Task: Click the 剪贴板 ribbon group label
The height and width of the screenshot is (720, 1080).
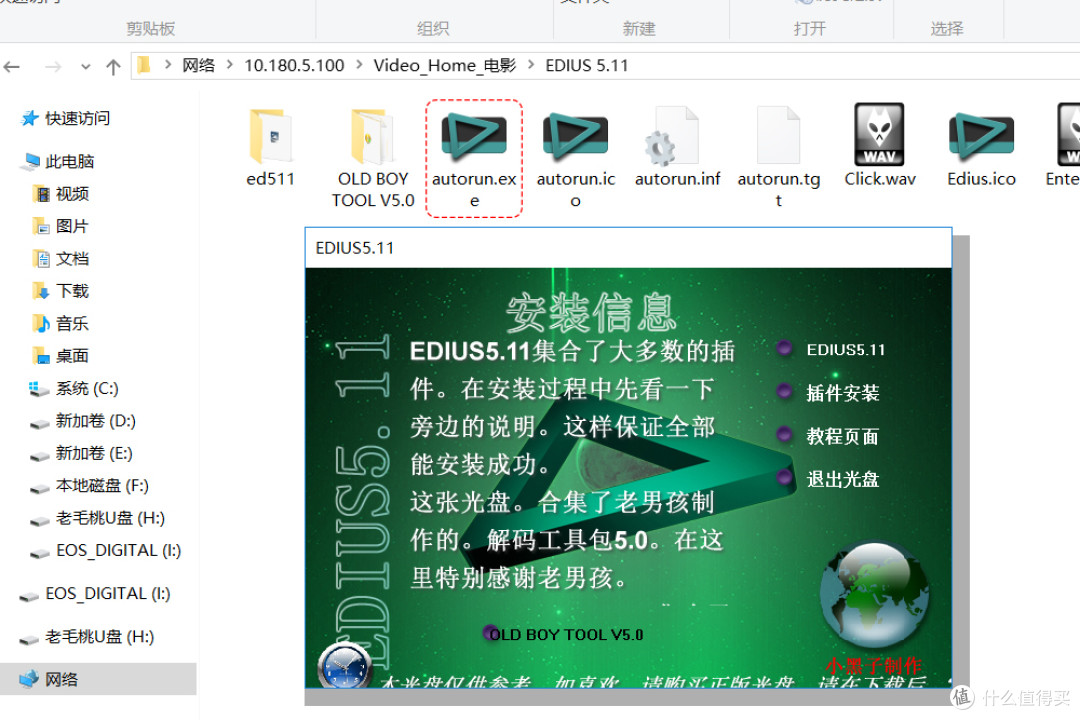Action: (151, 28)
